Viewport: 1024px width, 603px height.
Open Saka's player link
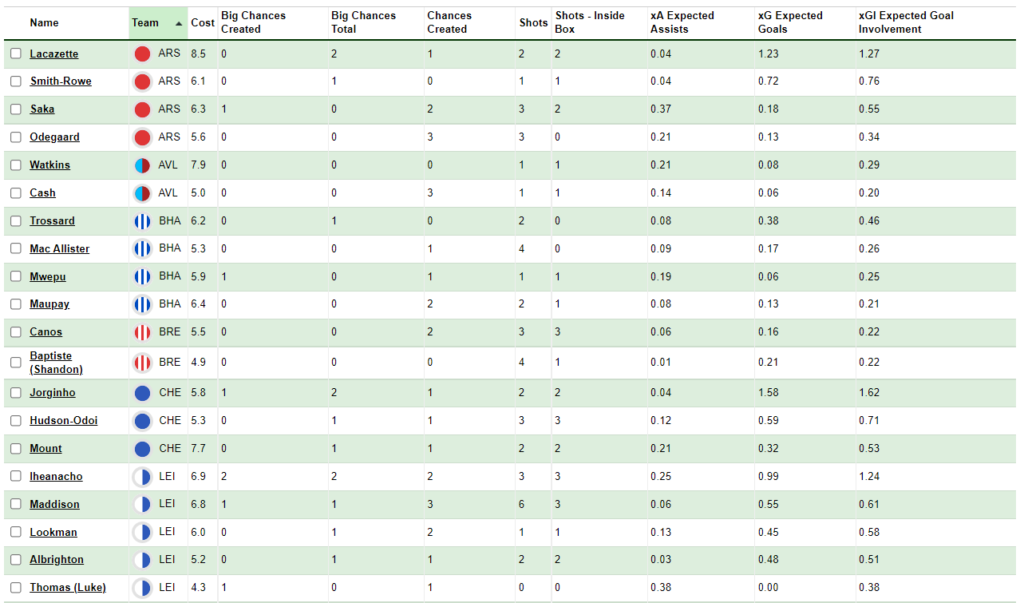(40, 109)
